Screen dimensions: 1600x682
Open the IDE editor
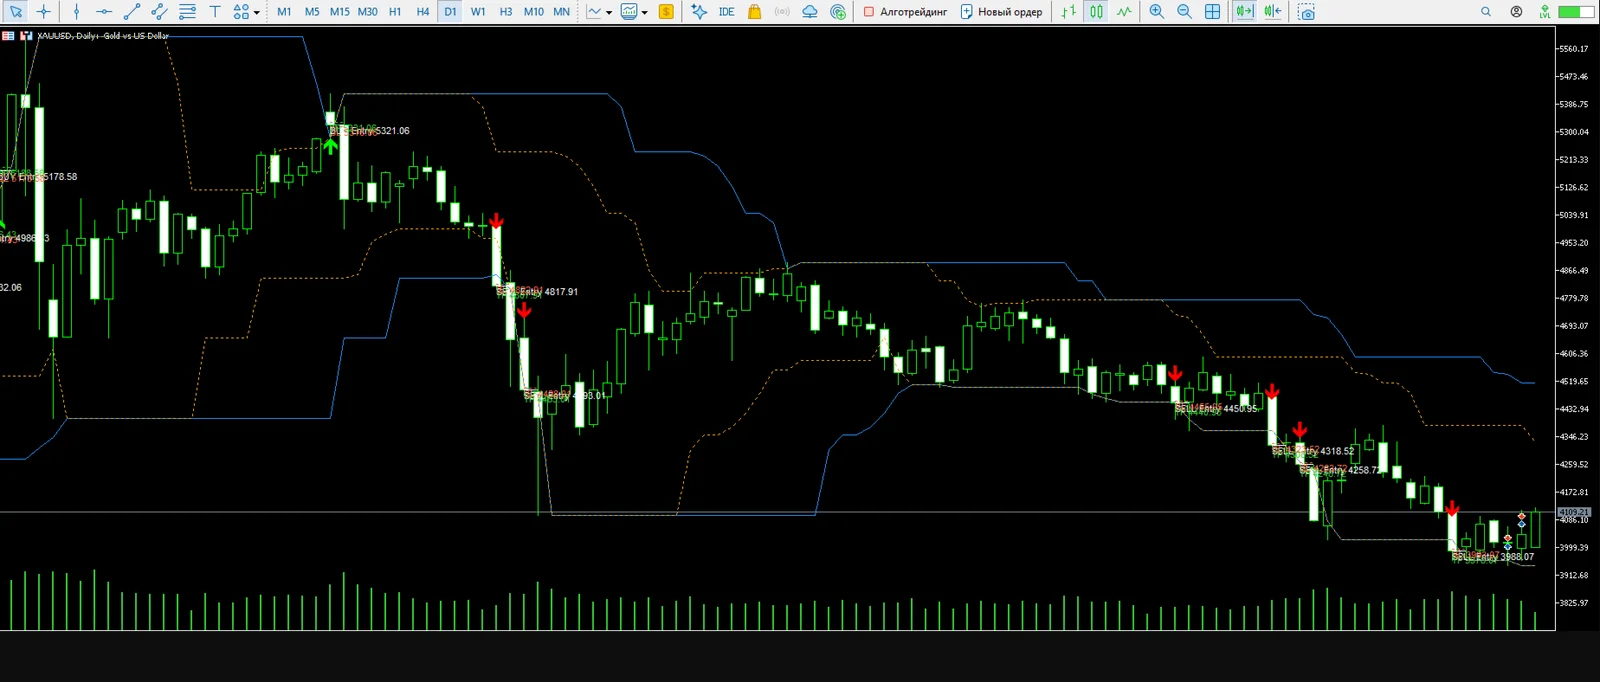tap(727, 12)
